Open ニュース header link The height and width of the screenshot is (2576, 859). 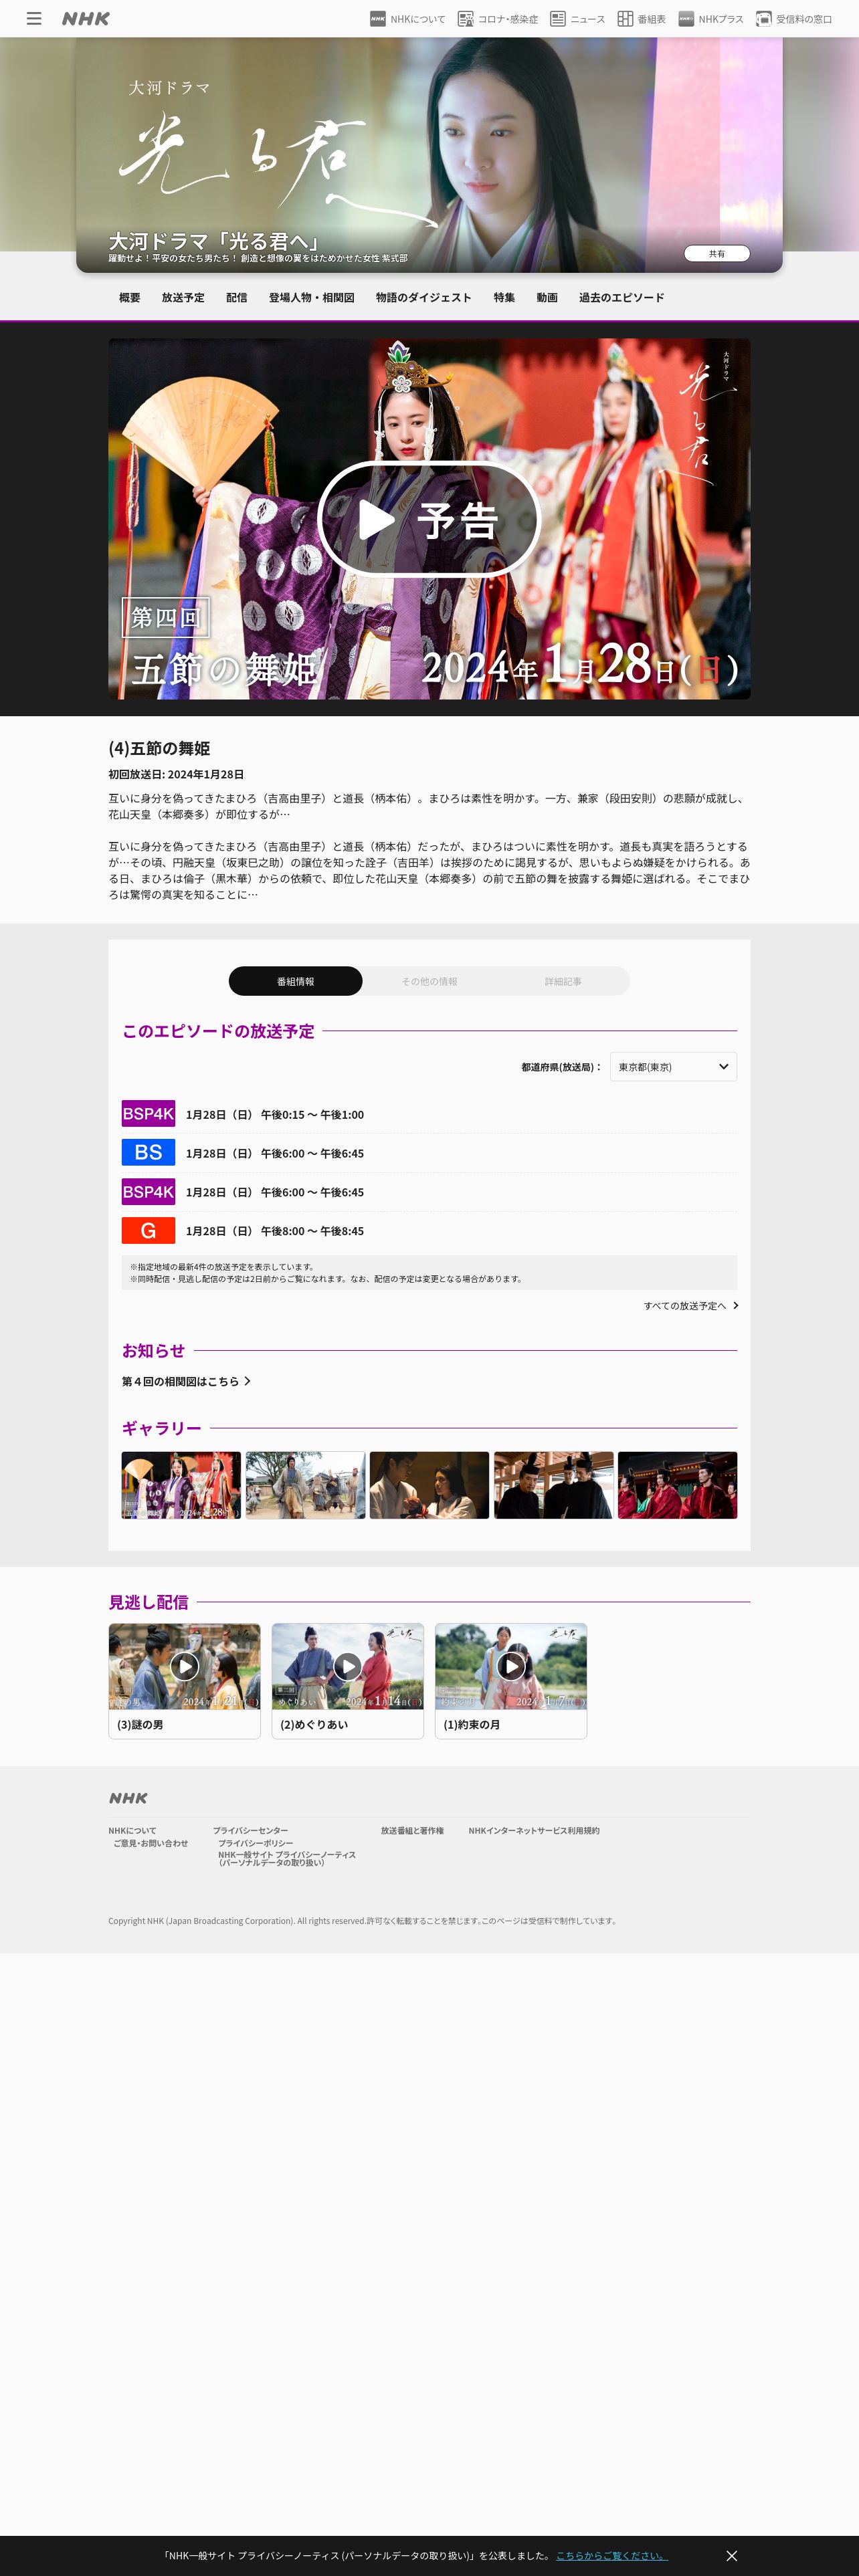click(578, 18)
